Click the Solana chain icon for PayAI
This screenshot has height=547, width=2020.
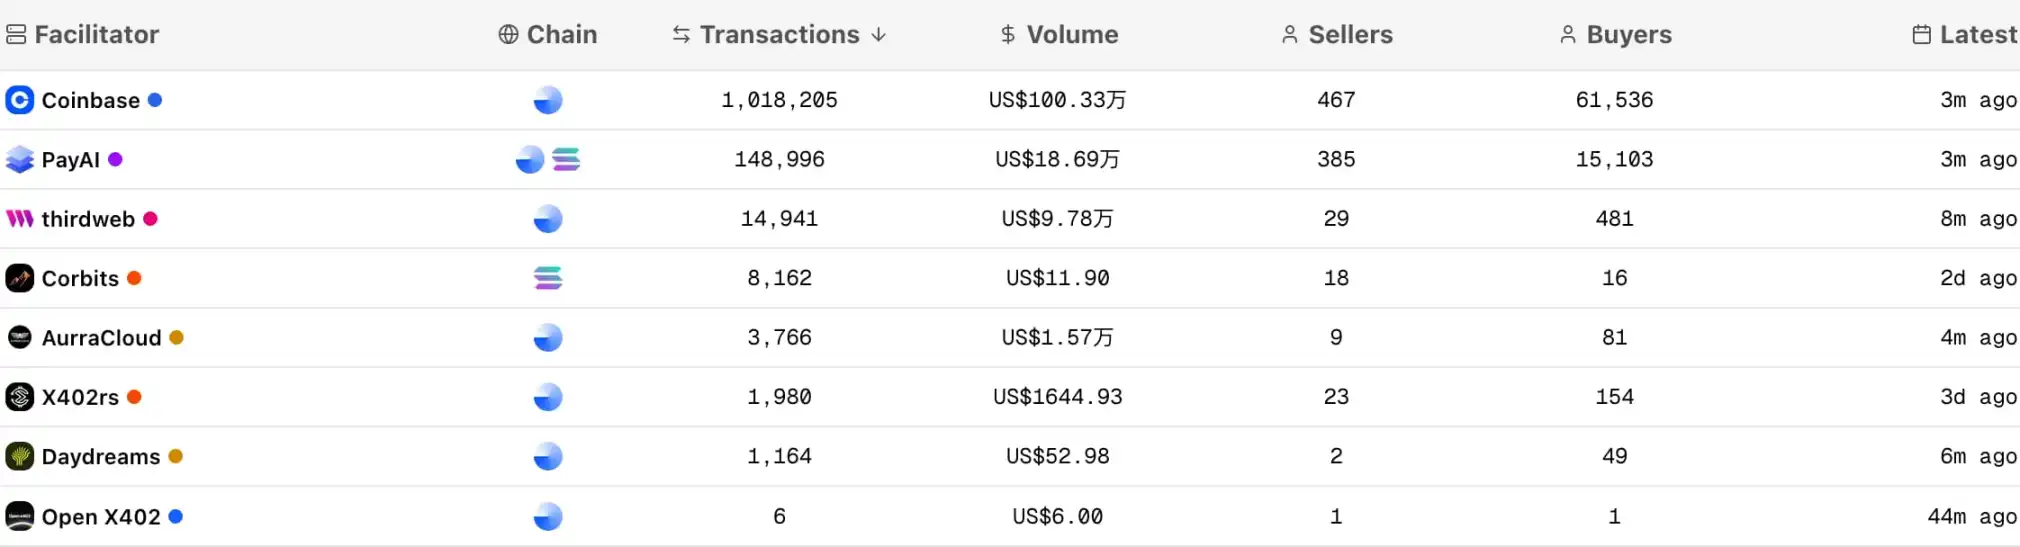click(x=566, y=160)
